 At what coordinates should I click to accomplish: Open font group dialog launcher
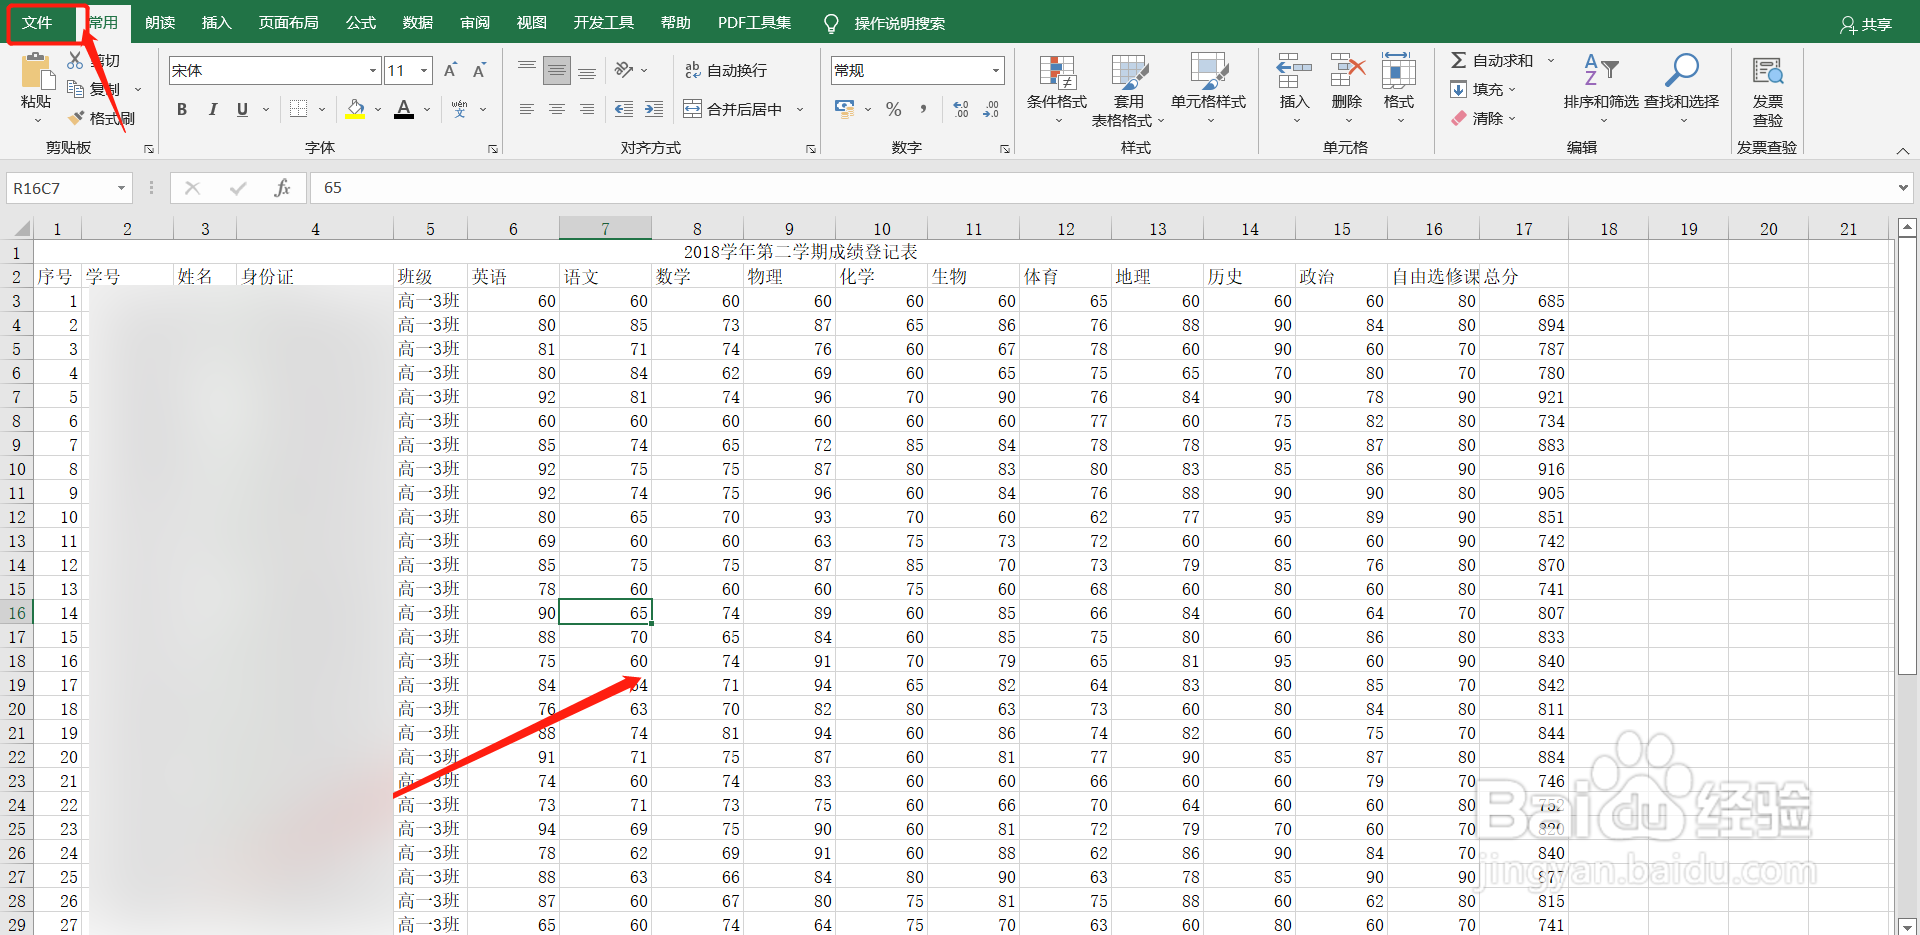pos(493,149)
